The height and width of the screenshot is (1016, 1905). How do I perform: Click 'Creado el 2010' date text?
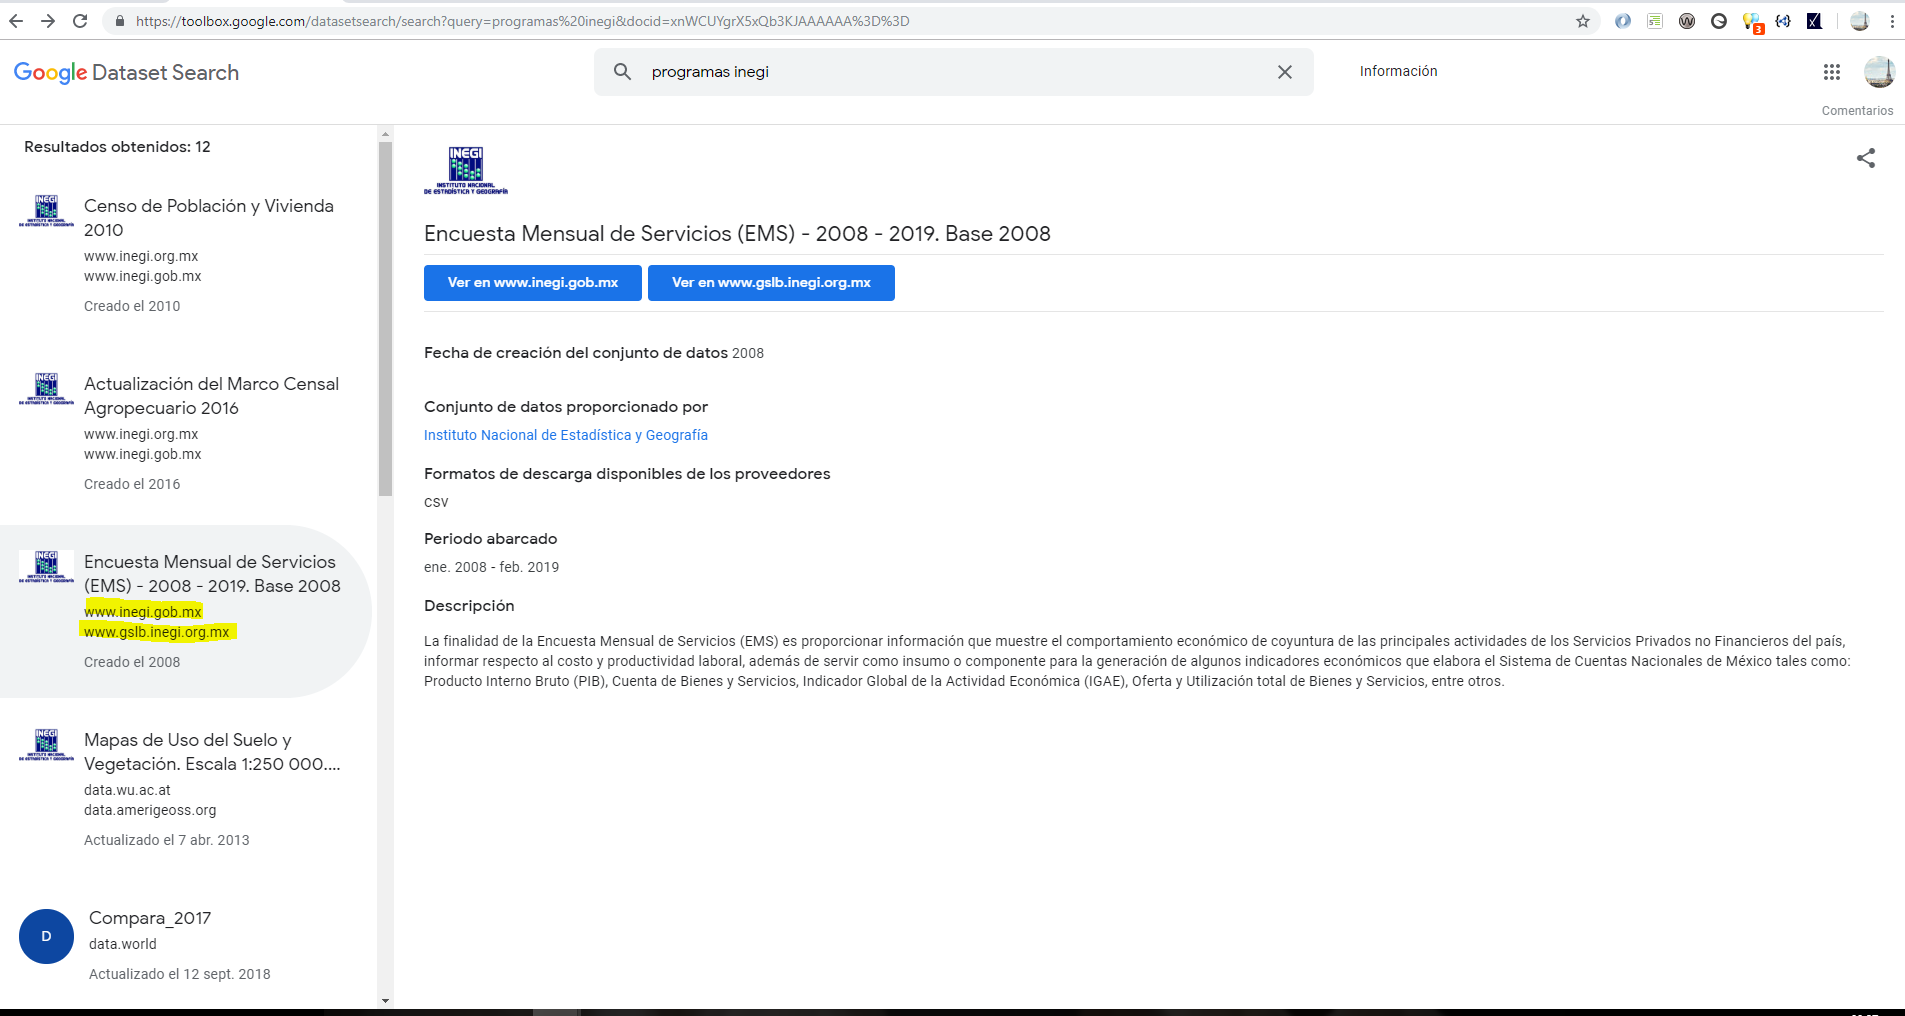tap(132, 306)
